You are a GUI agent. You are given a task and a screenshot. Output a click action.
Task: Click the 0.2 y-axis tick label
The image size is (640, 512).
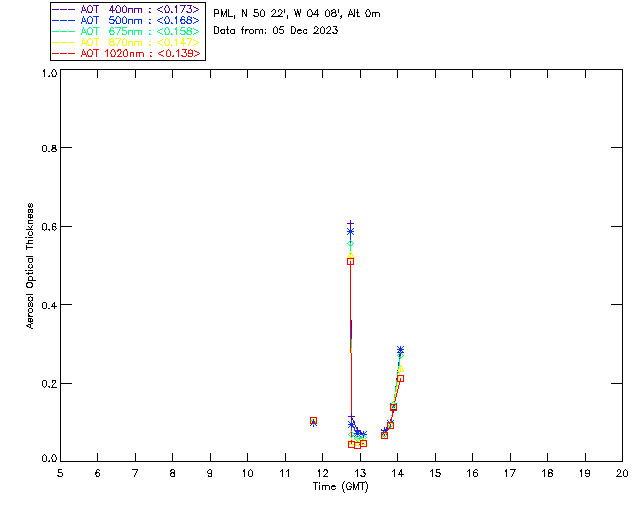point(49,383)
